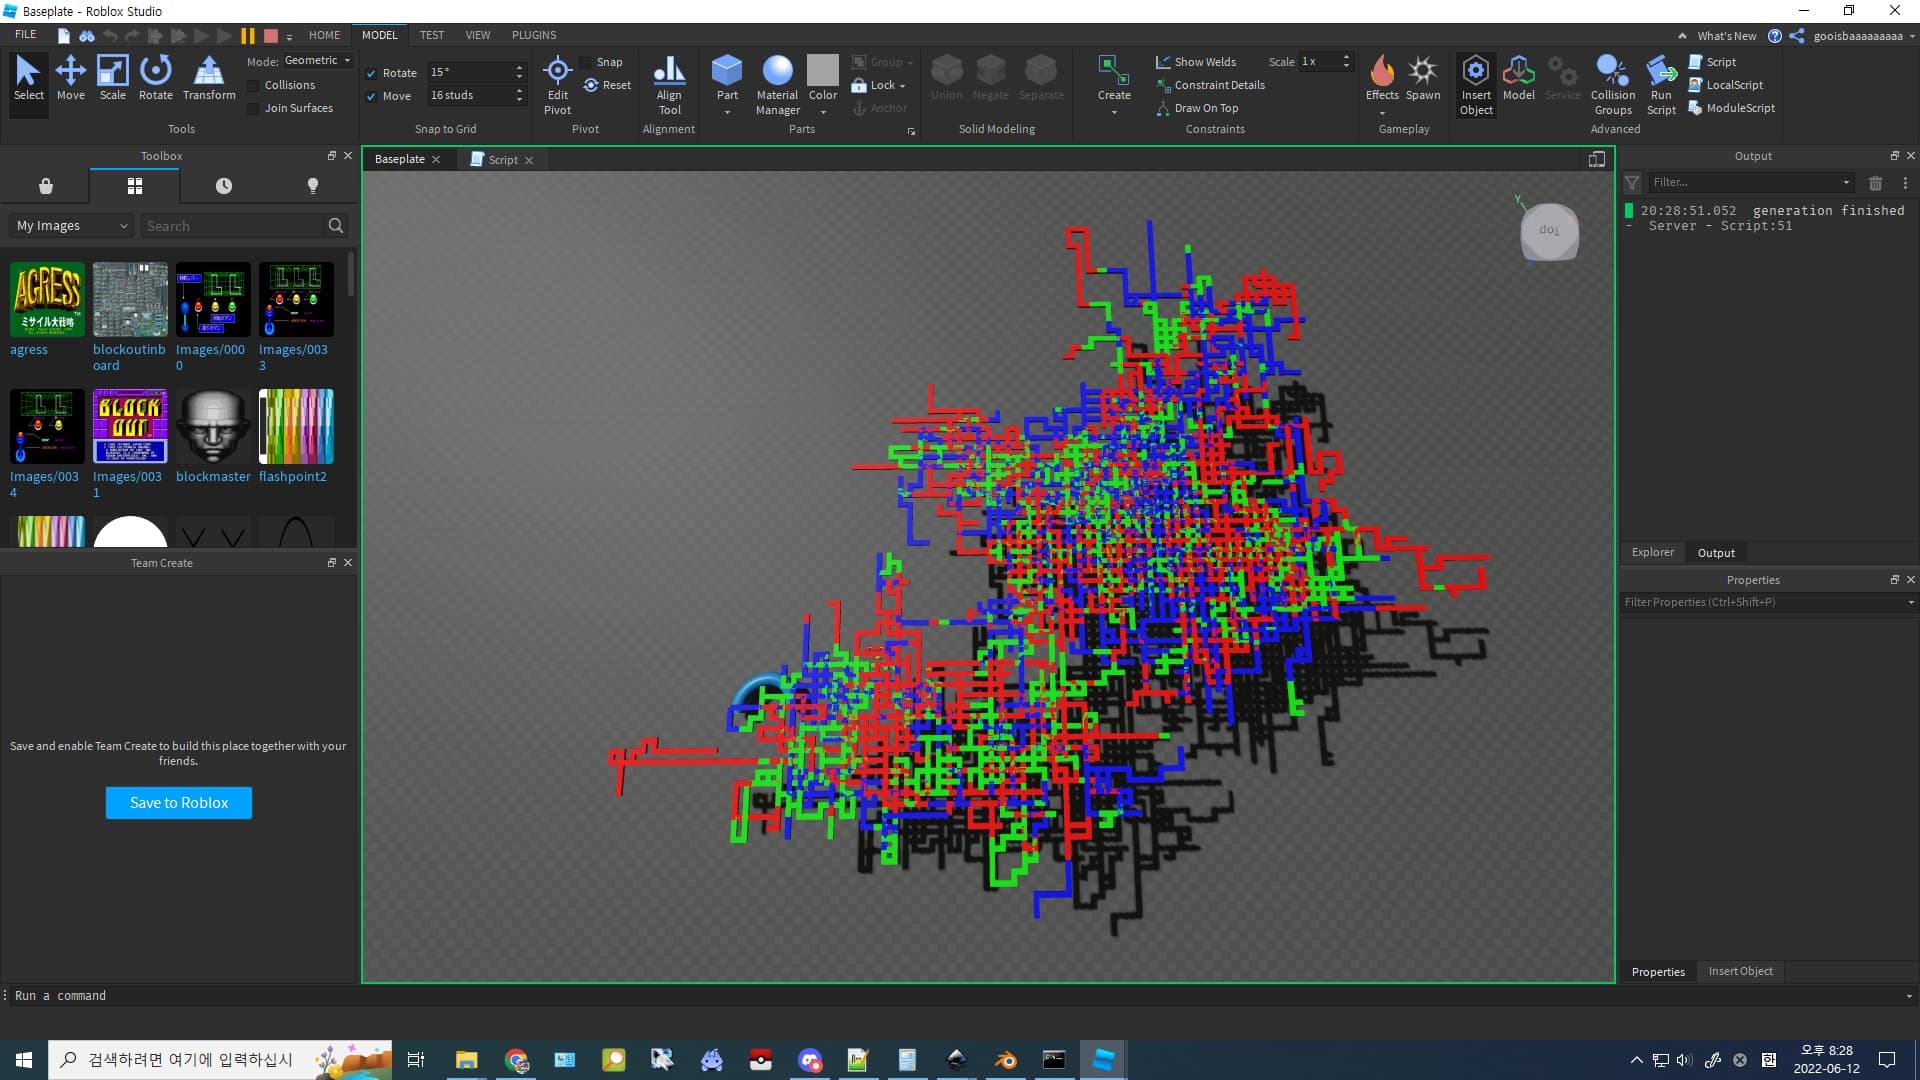
Task: Open the Collision Groups editor
Action: click(x=1612, y=84)
